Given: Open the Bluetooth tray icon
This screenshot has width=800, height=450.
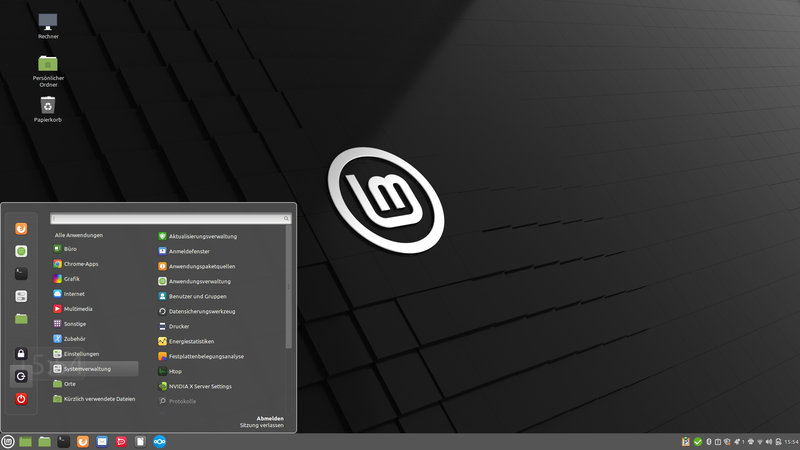Looking at the screenshot, I should tap(709, 442).
